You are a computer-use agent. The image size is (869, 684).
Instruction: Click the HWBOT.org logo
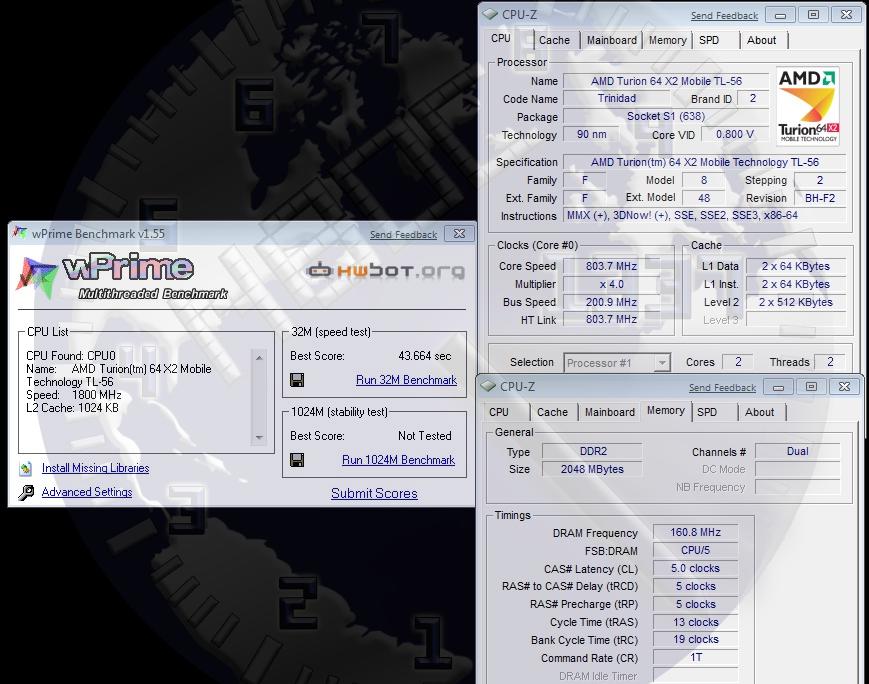tap(386, 271)
